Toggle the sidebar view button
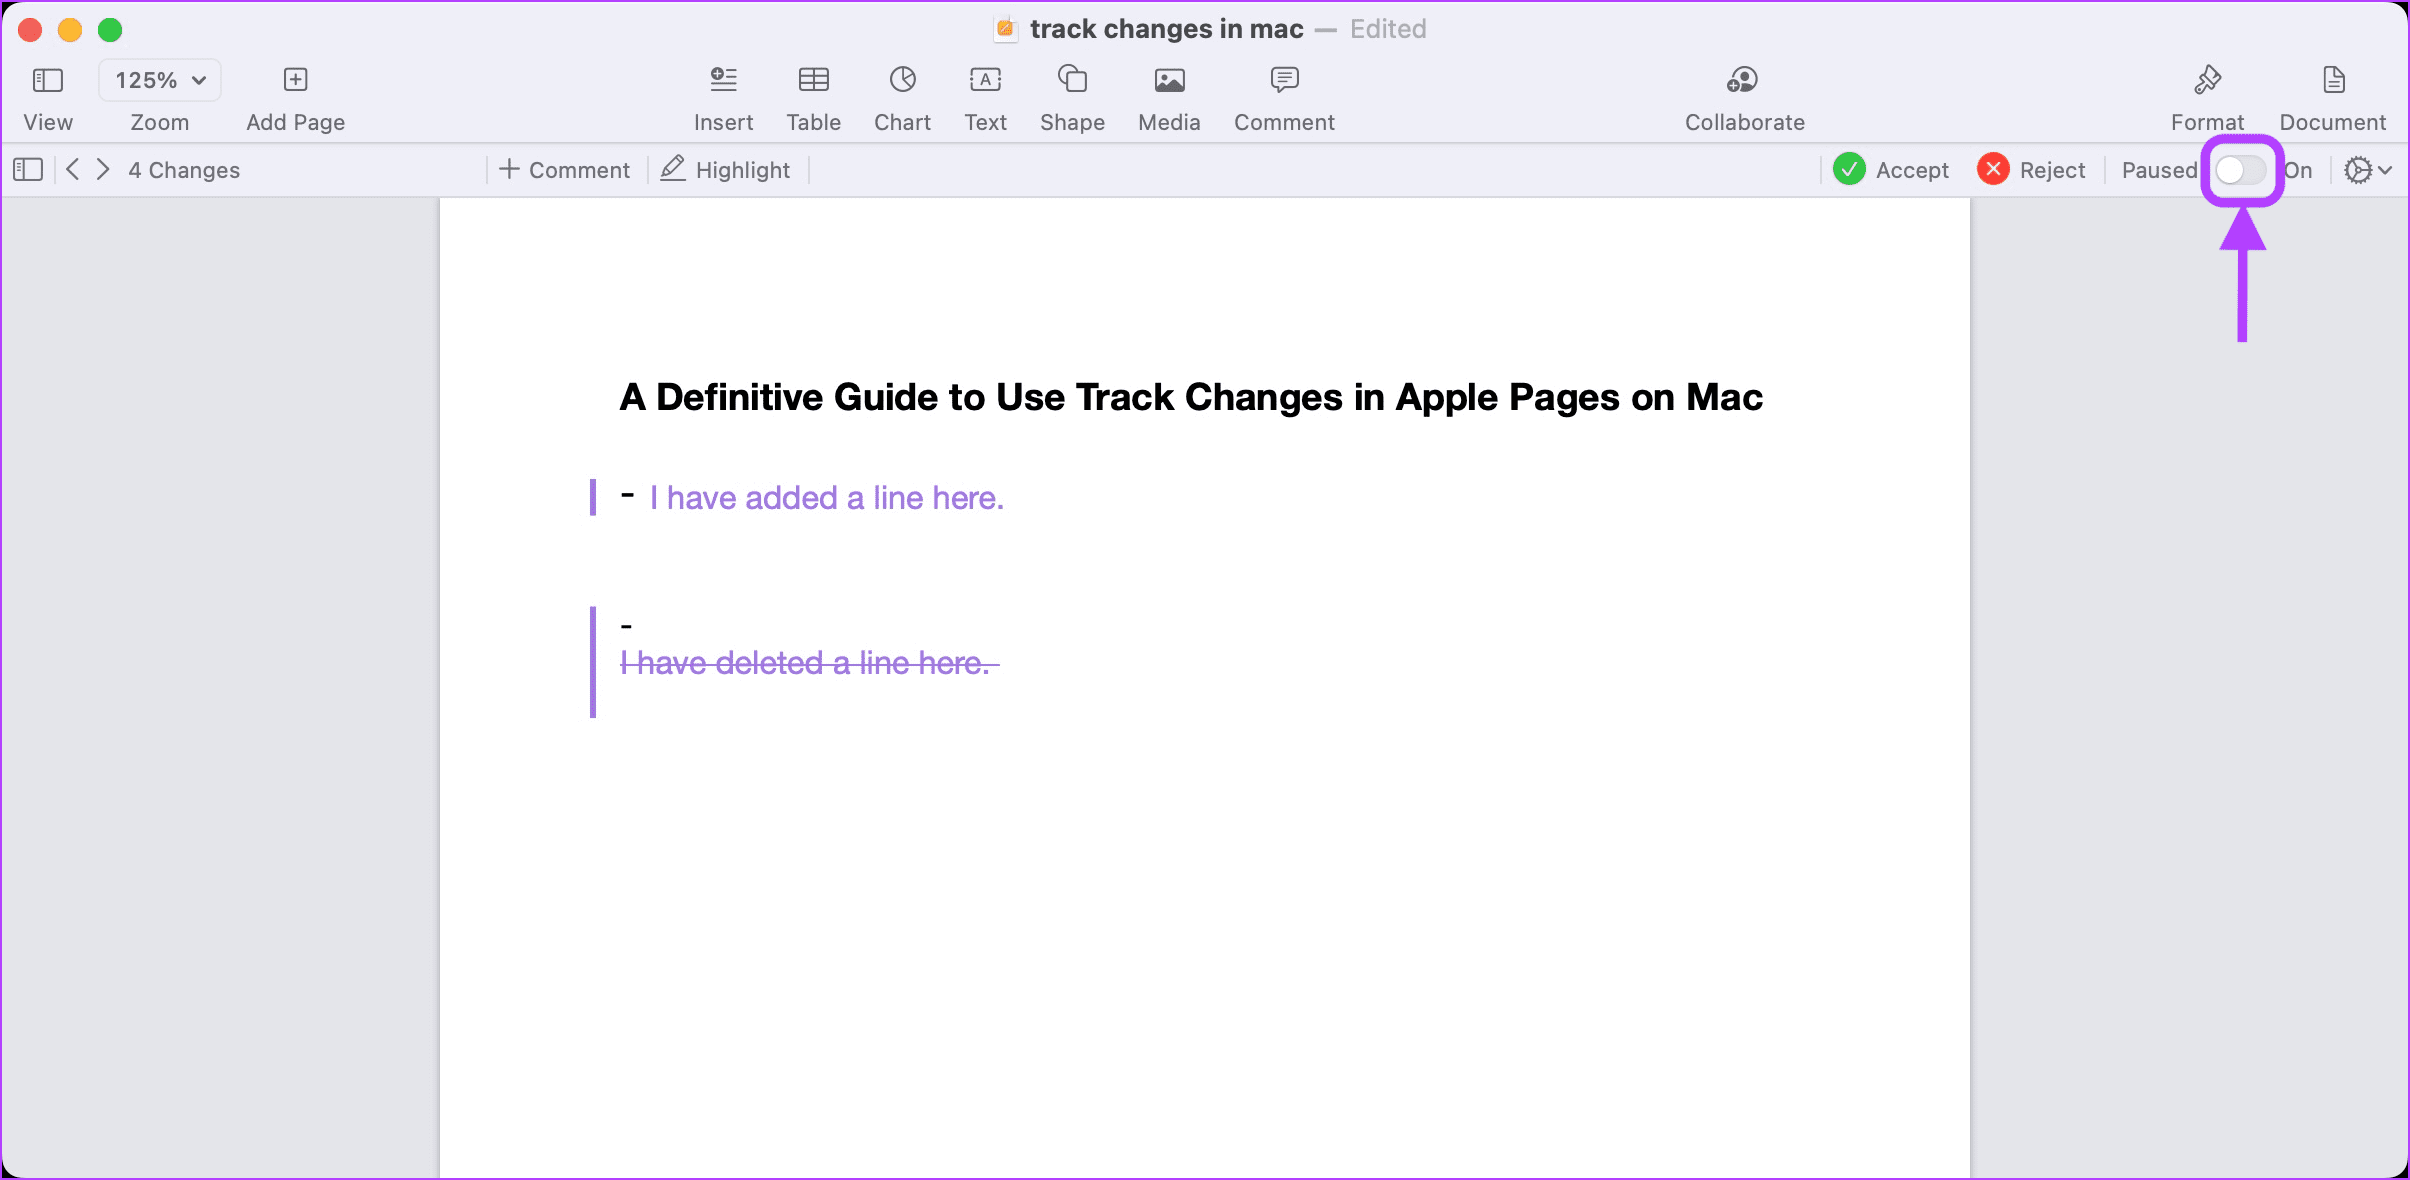2410x1180 pixels. coord(28,169)
